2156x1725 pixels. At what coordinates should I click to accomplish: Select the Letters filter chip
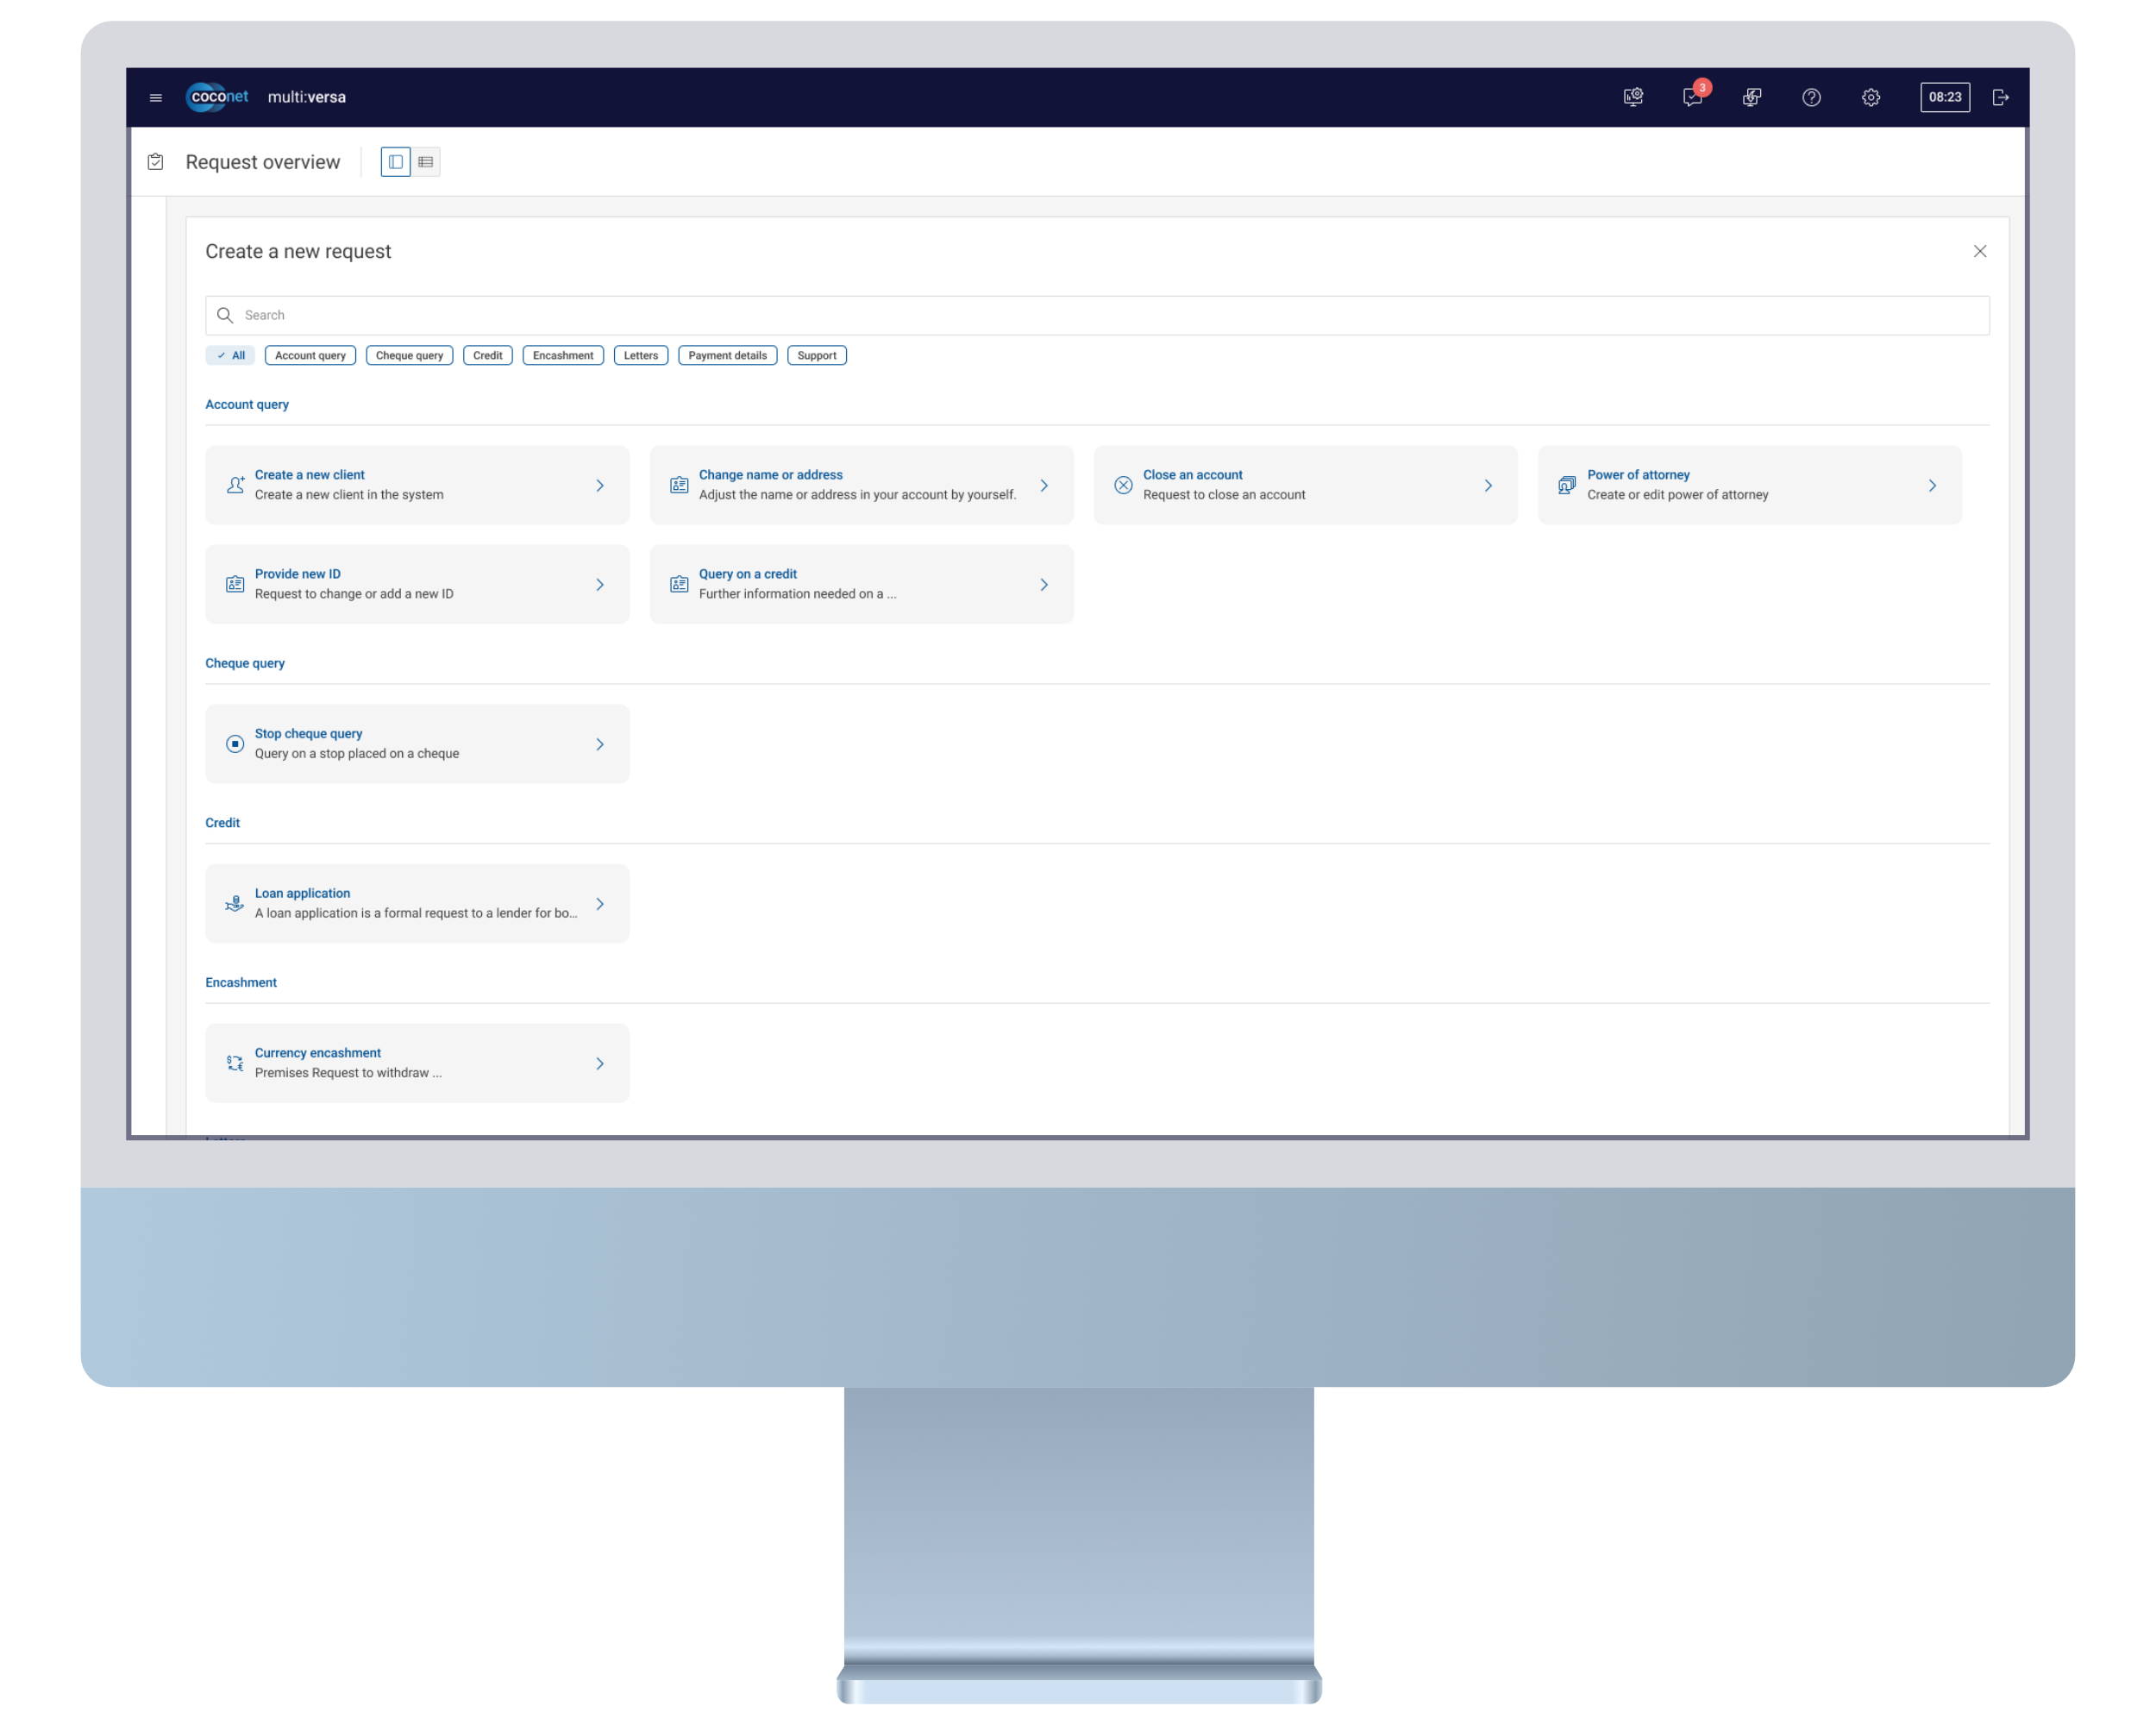[640, 355]
